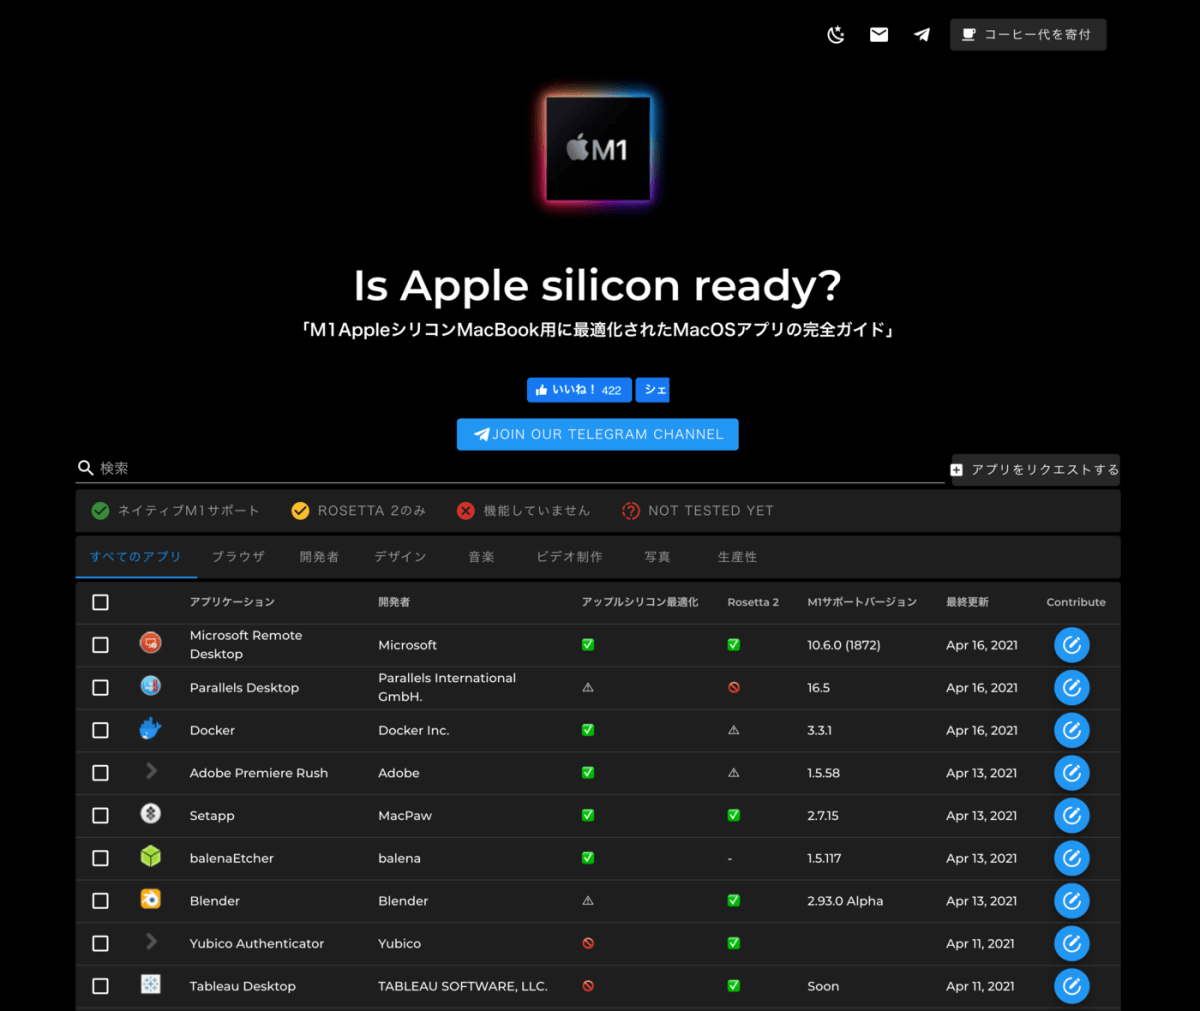Check the balenaEtcher row checkbox
Screen dimensions: 1200x1011
pyautogui.click(x=100, y=858)
